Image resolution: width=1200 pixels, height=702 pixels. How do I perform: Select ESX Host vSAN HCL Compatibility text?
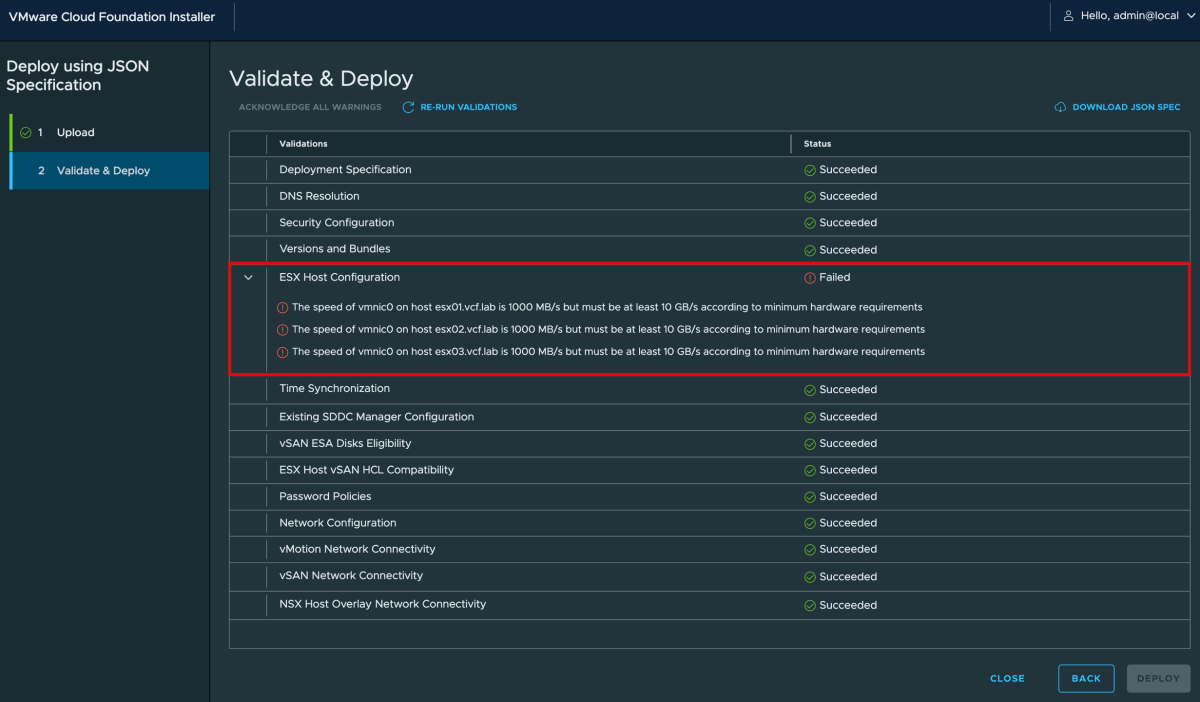click(367, 470)
